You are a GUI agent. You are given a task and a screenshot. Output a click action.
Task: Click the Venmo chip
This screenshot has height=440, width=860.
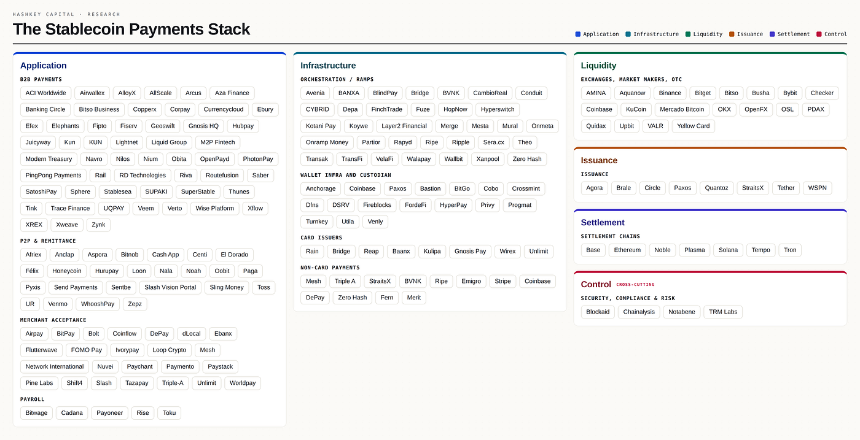pyautogui.click(x=58, y=304)
